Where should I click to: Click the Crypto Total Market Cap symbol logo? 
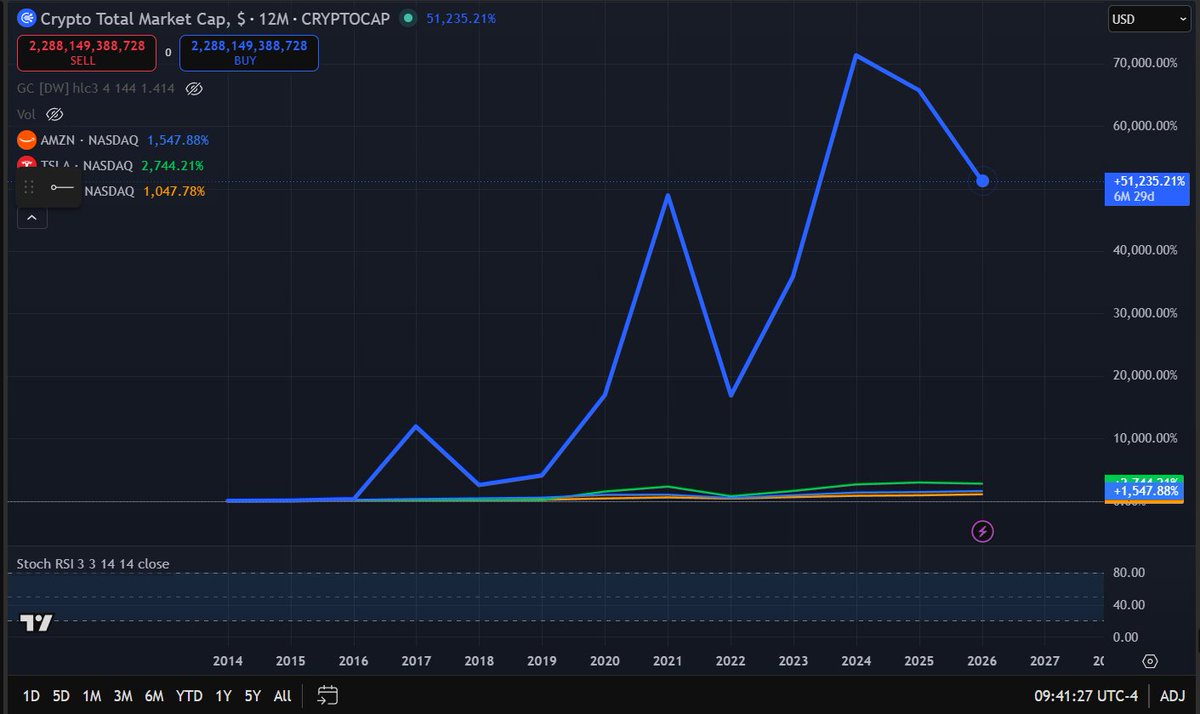(27, 18)
